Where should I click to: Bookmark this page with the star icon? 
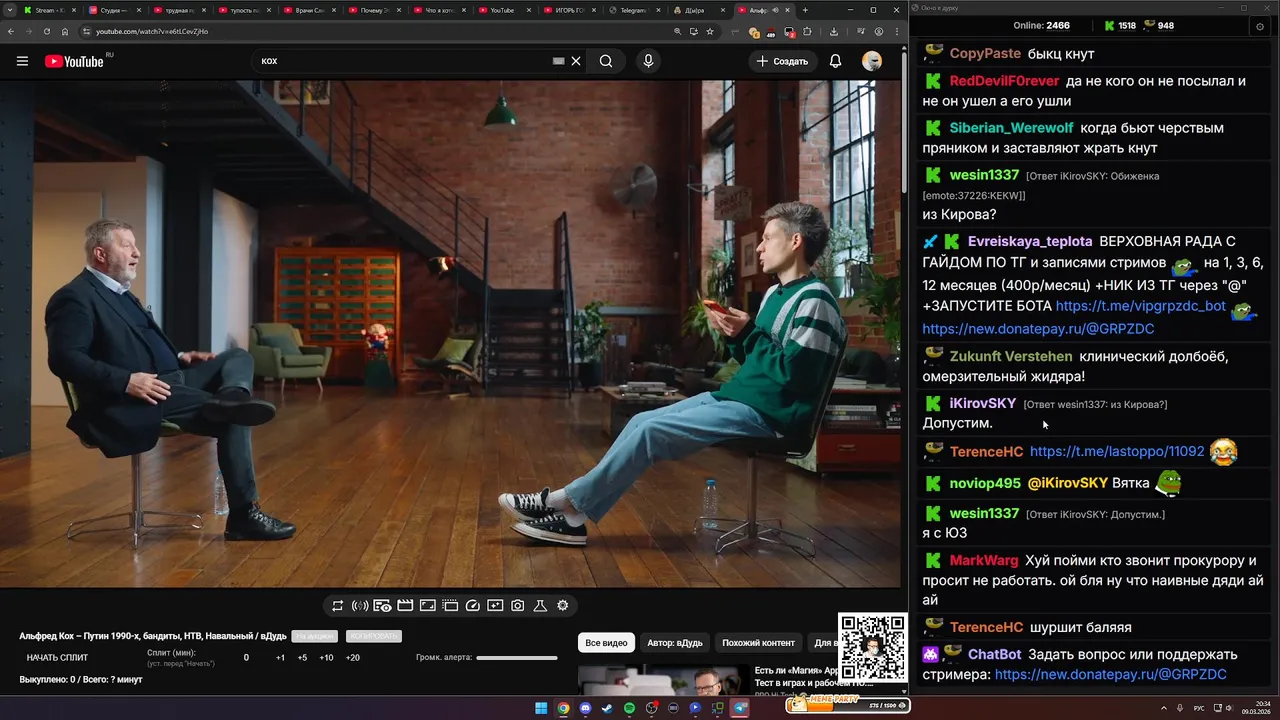pyautogui.click(x=710, y=31)
